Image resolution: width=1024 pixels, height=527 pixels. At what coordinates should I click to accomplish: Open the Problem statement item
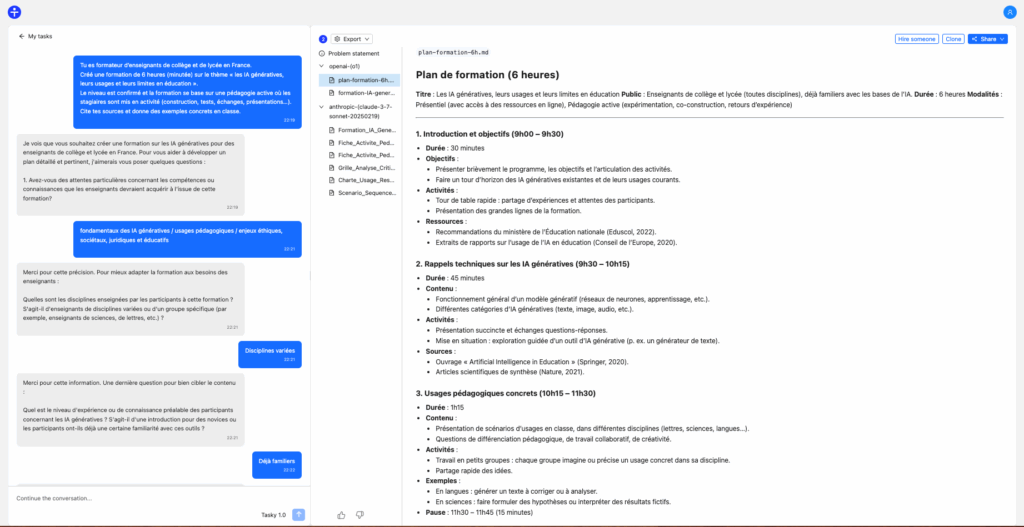[353, 53]
